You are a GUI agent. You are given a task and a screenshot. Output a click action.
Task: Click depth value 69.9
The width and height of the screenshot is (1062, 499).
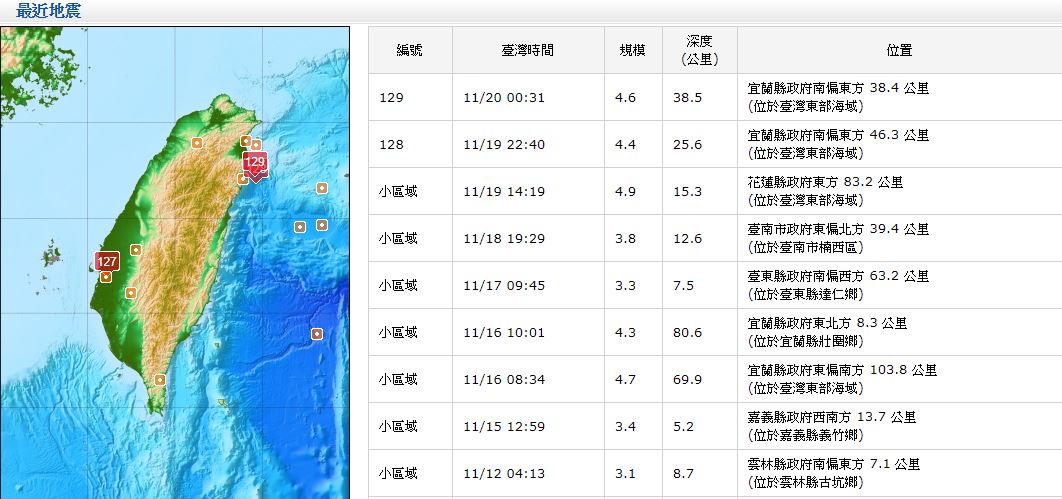(687, 380)
